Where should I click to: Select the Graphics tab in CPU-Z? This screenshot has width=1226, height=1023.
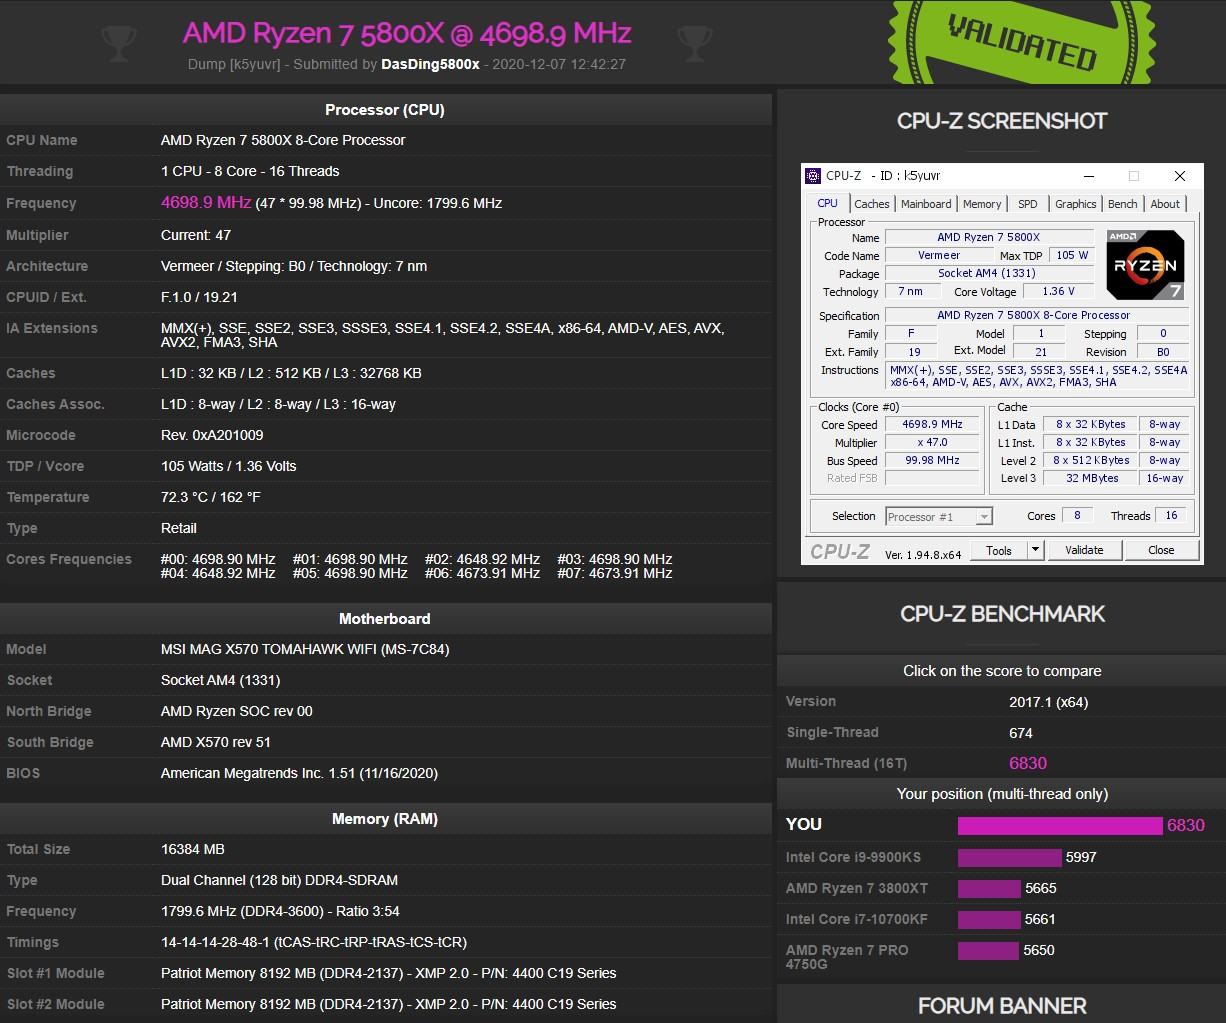[x=1076, y=204]
